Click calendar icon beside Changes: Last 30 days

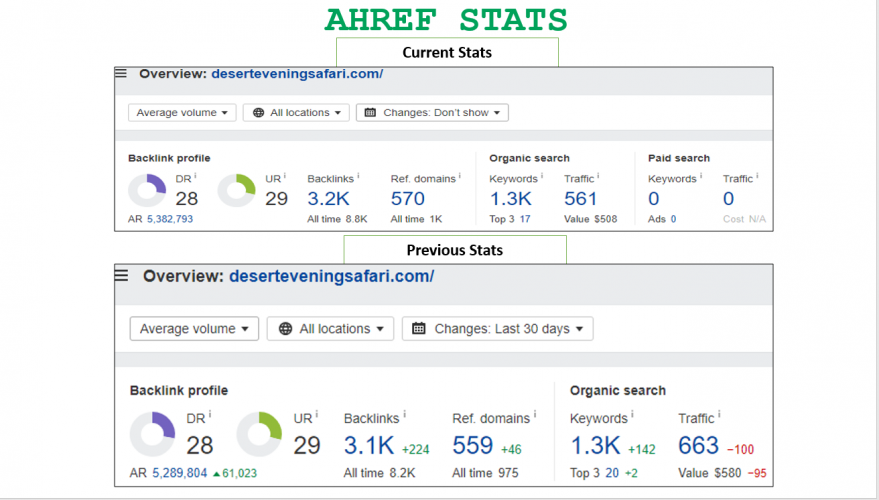click(419, 328)
